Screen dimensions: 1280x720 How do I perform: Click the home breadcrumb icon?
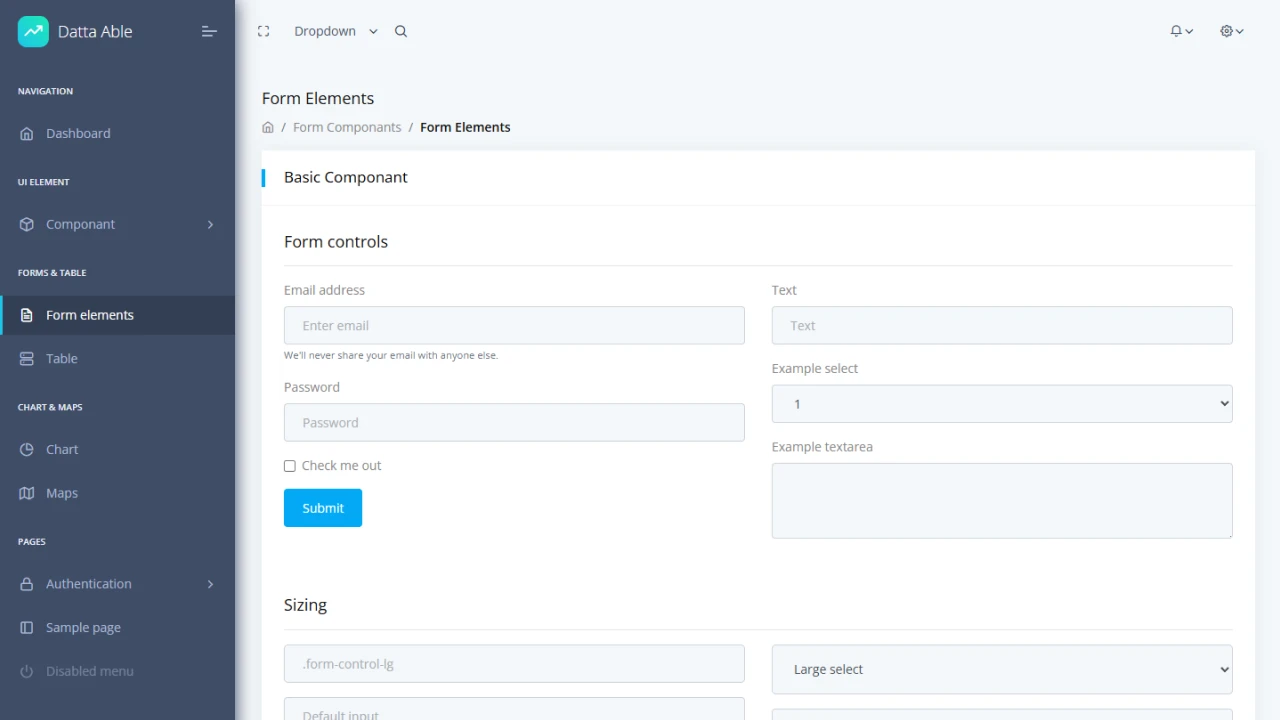tap(267, 127)
